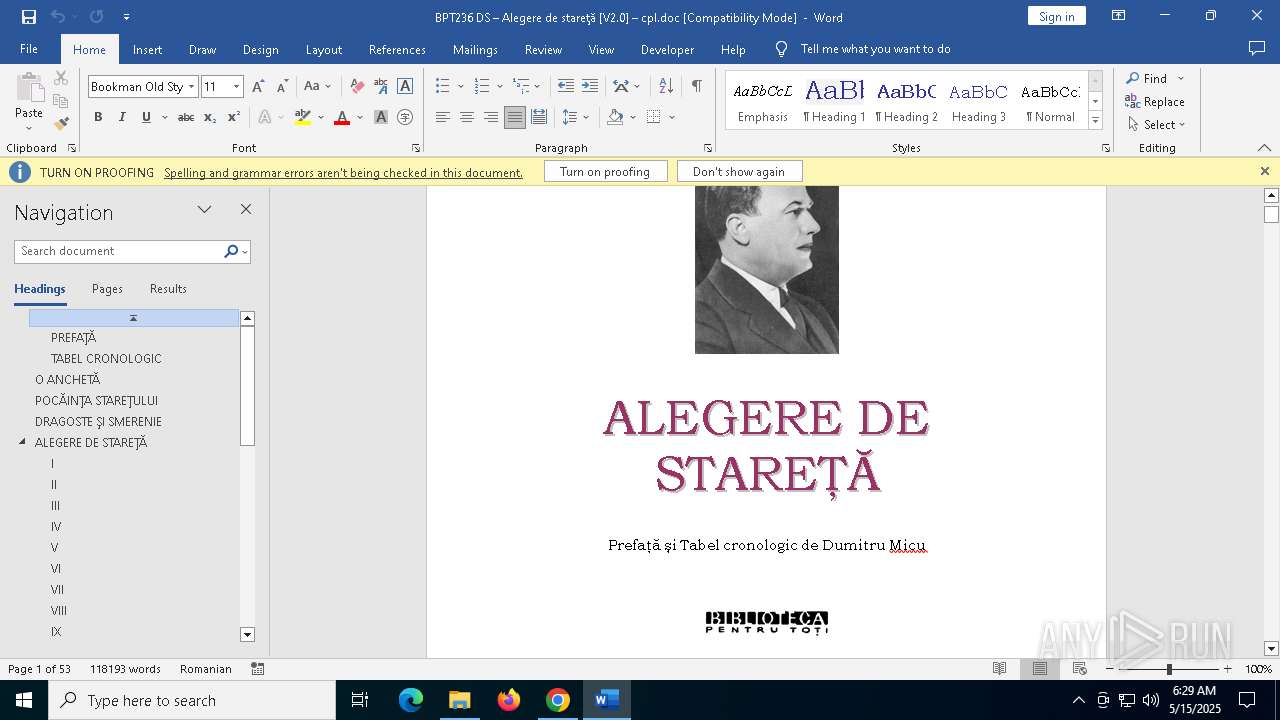Switch to Web Layout view
The width and height of the screenshot is (1280, 720).
(1080, 669)
